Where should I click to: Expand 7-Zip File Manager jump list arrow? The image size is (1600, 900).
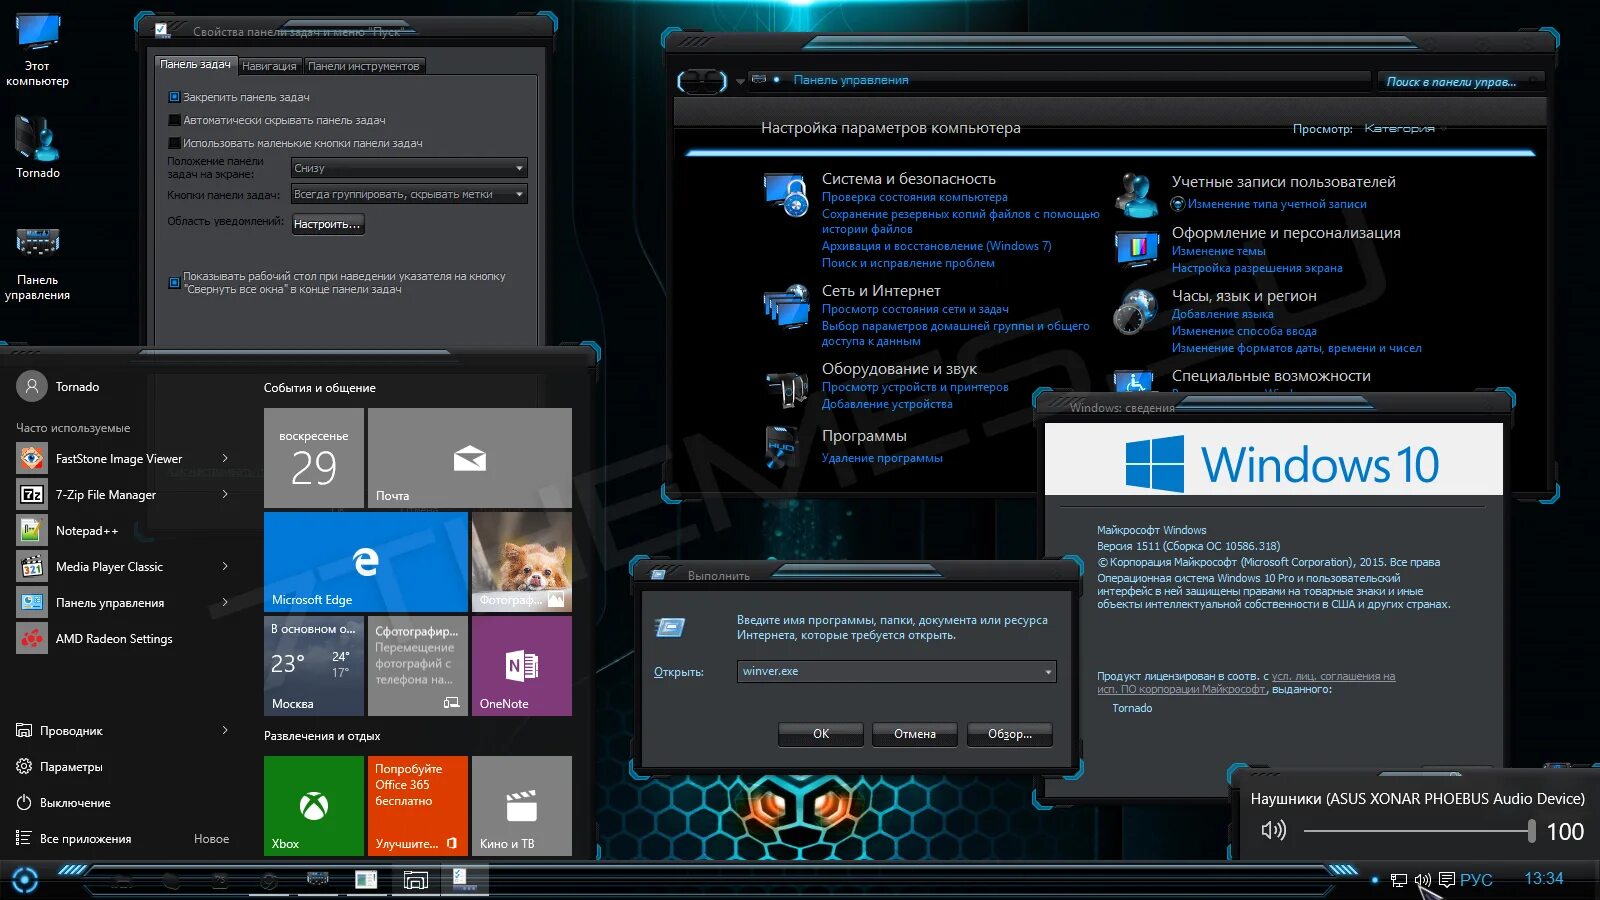click(225, 495)
